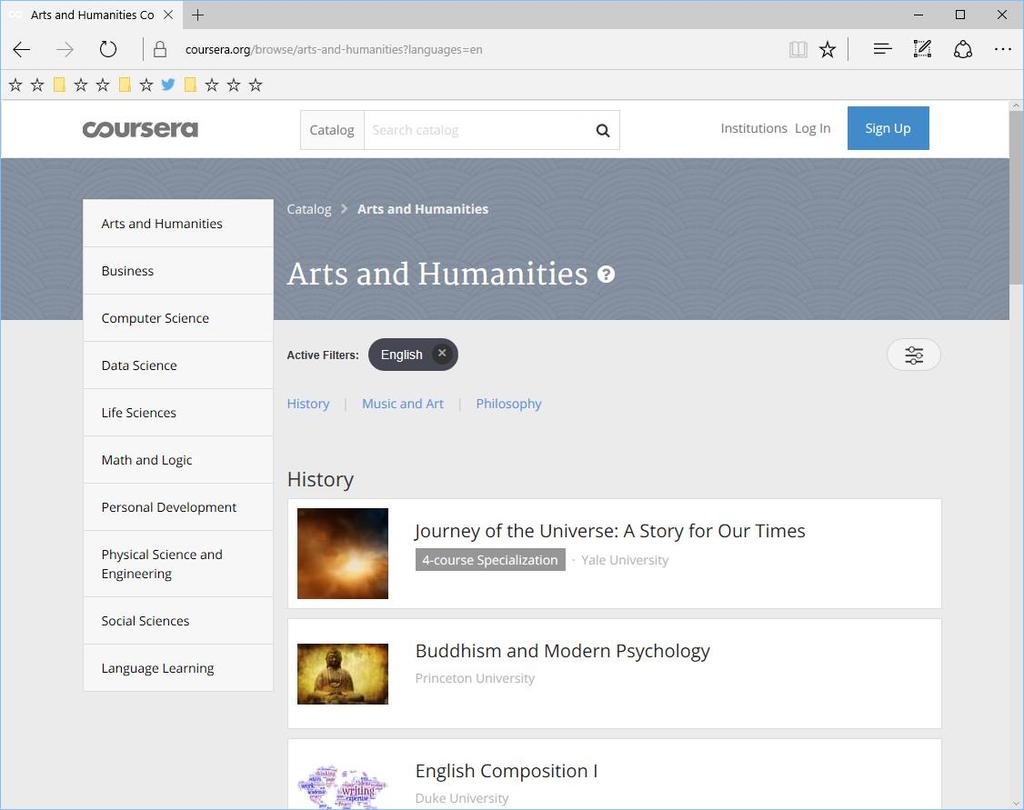Open Journey of the Universe course thumbnail

[343, 553]
